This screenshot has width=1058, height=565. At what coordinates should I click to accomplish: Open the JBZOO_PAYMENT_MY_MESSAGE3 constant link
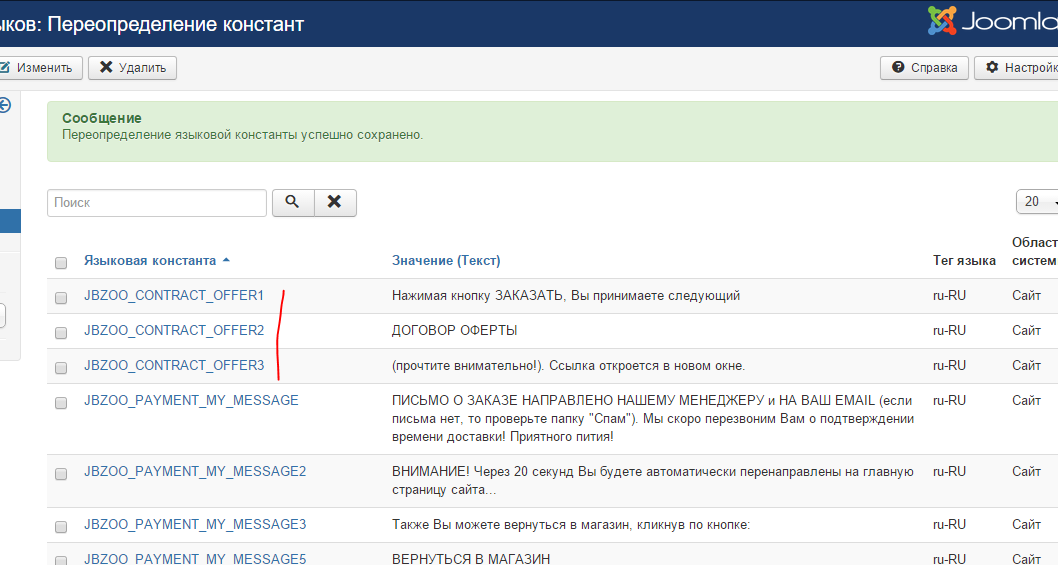click(195, 524)
